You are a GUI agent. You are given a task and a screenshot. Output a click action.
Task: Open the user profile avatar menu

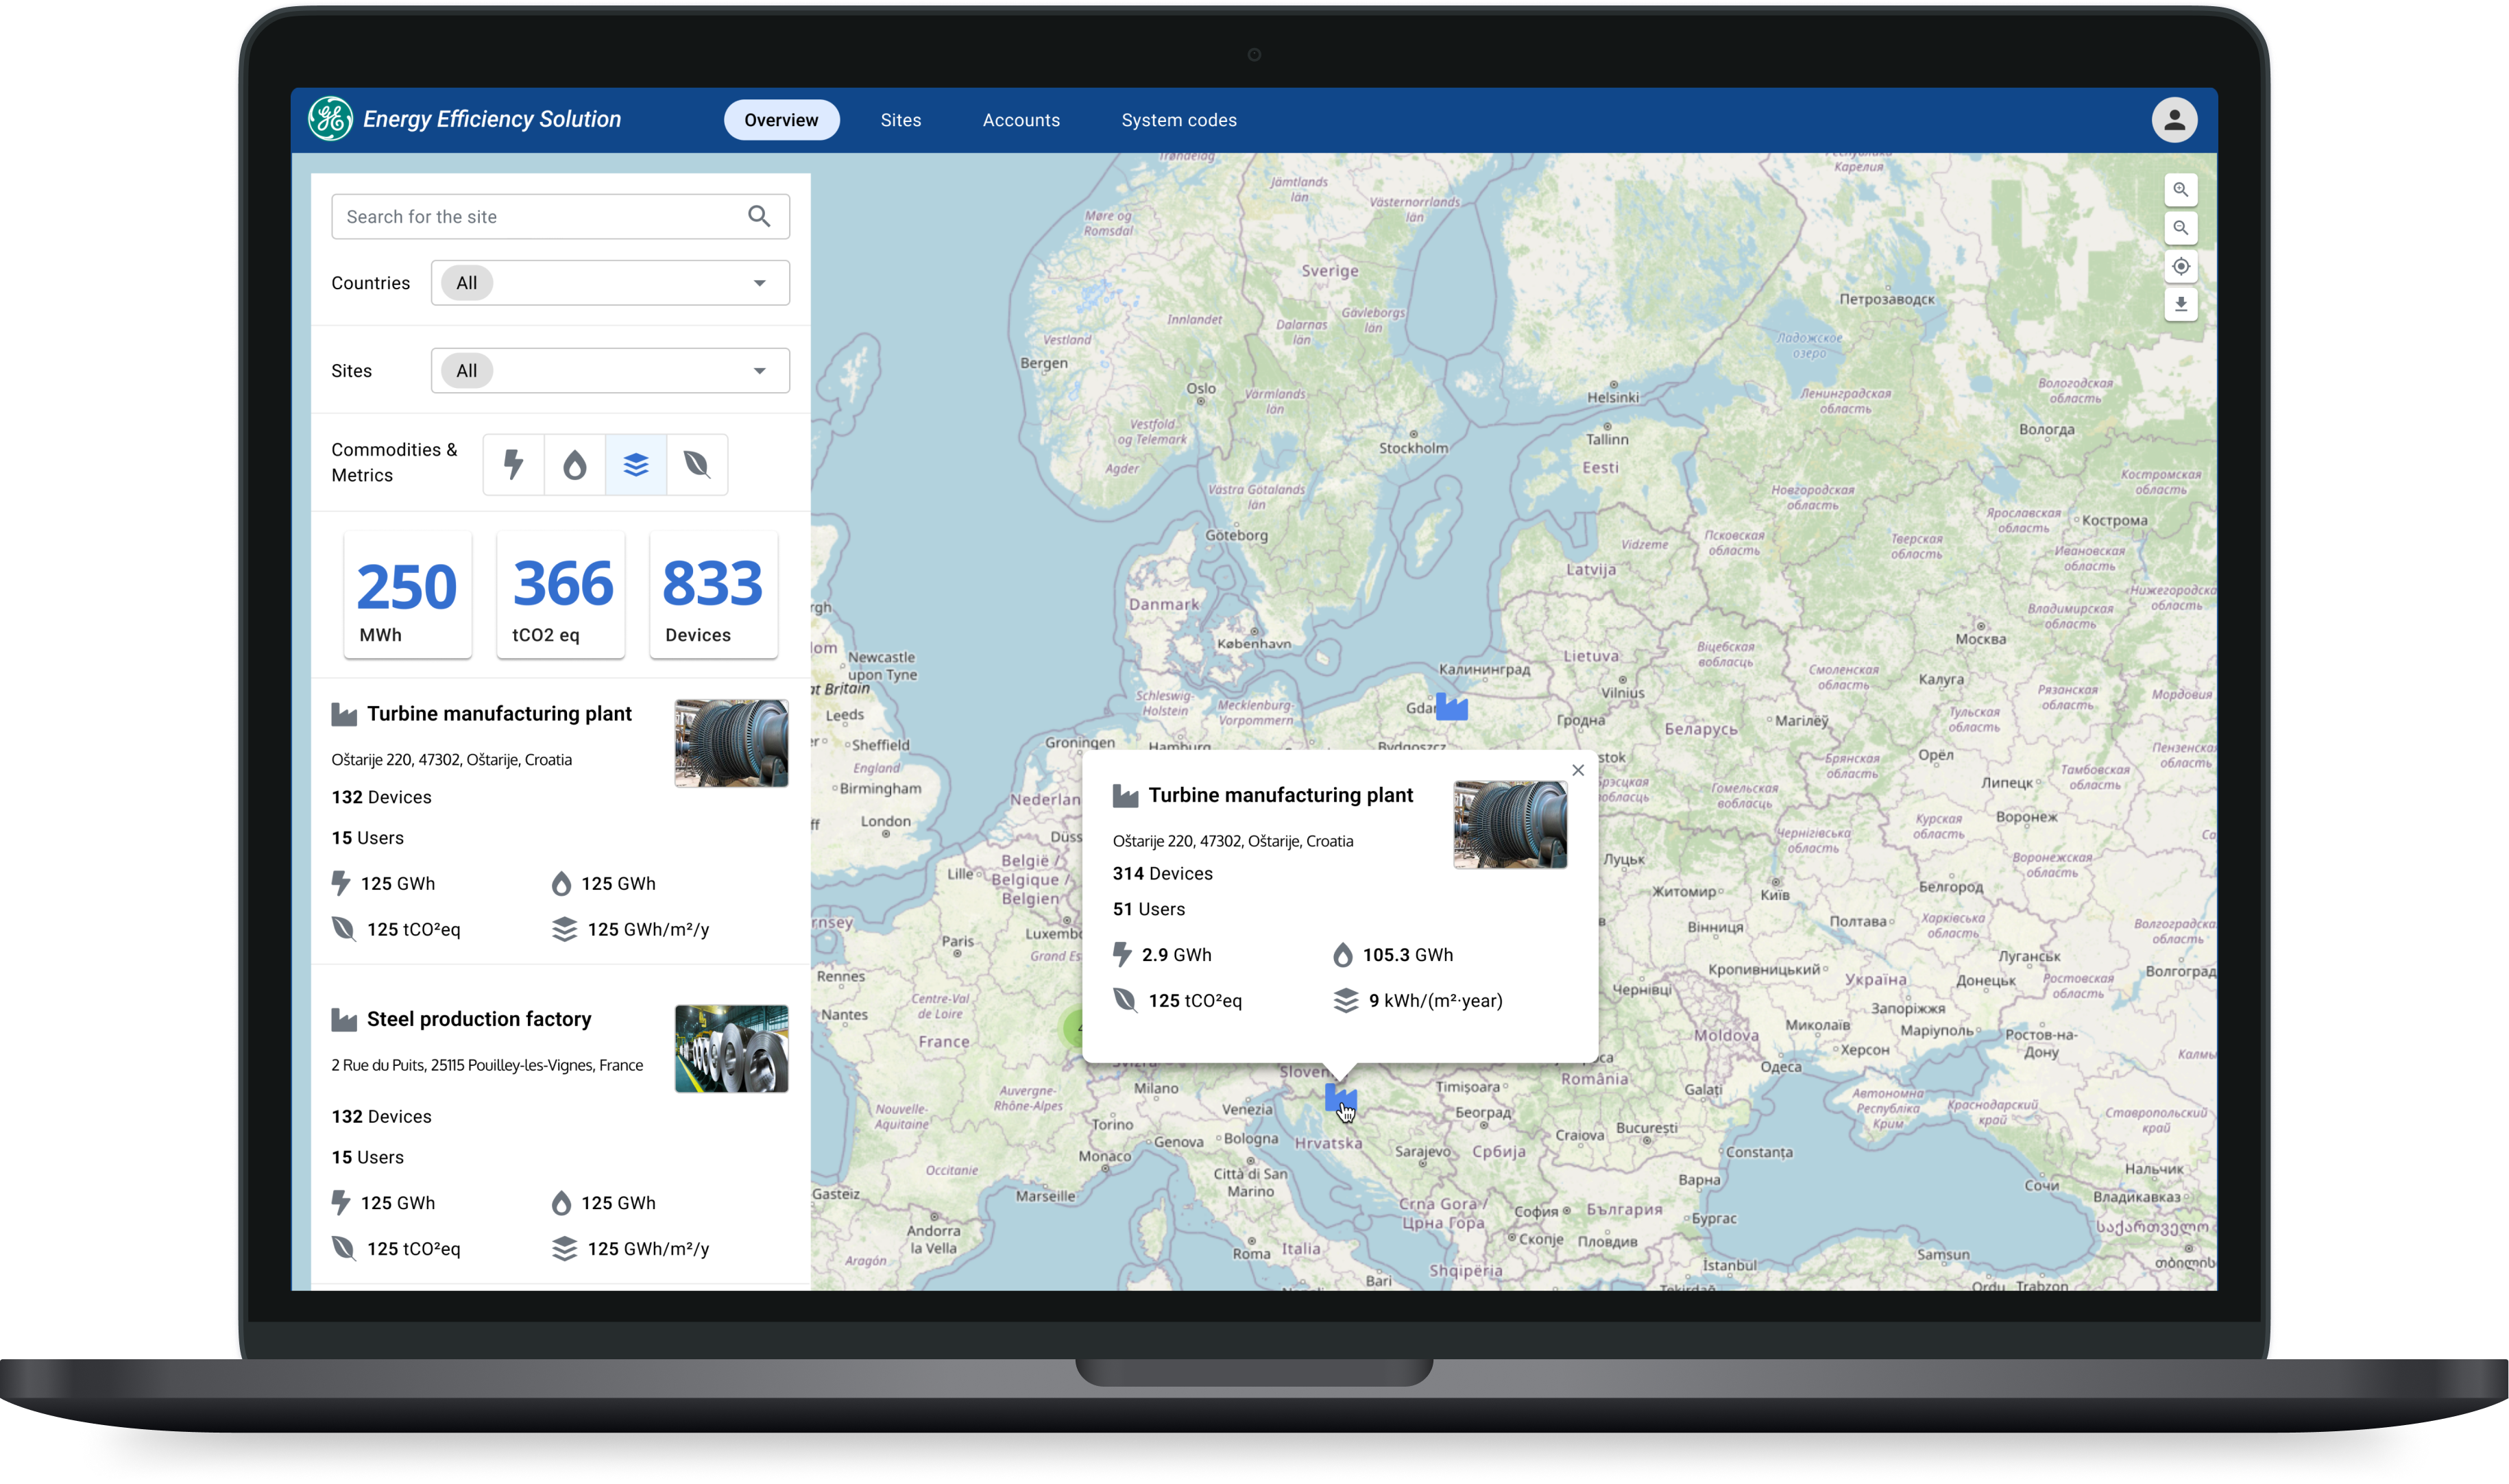pos(2173,120)
